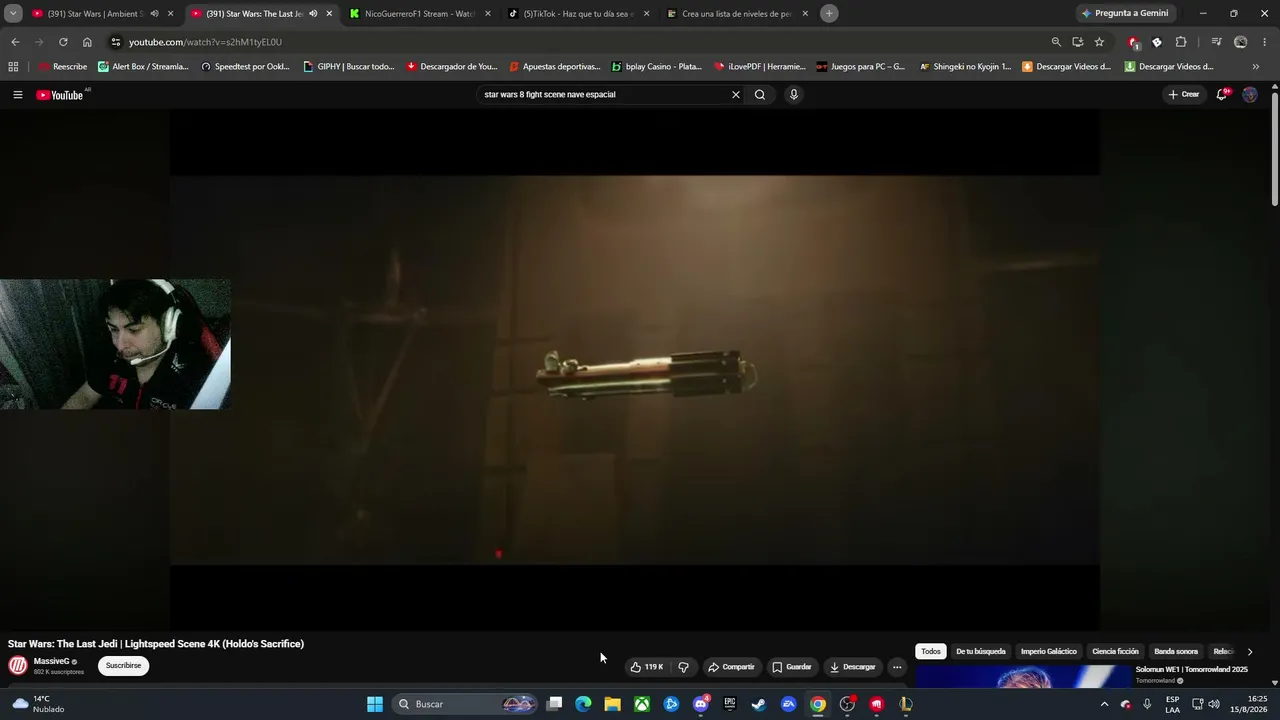Mute audio on the Last Jedi tab
This screenshot has width=1280, height=720.
[x=313, y=14]
